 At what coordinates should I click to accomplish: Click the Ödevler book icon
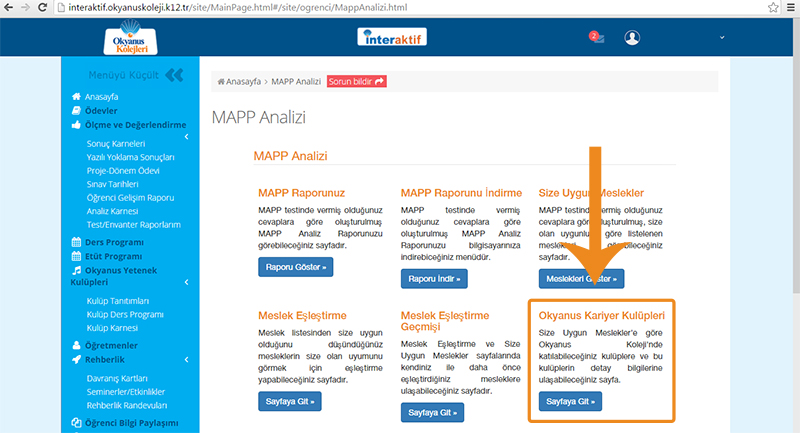(x=76, y=110)
